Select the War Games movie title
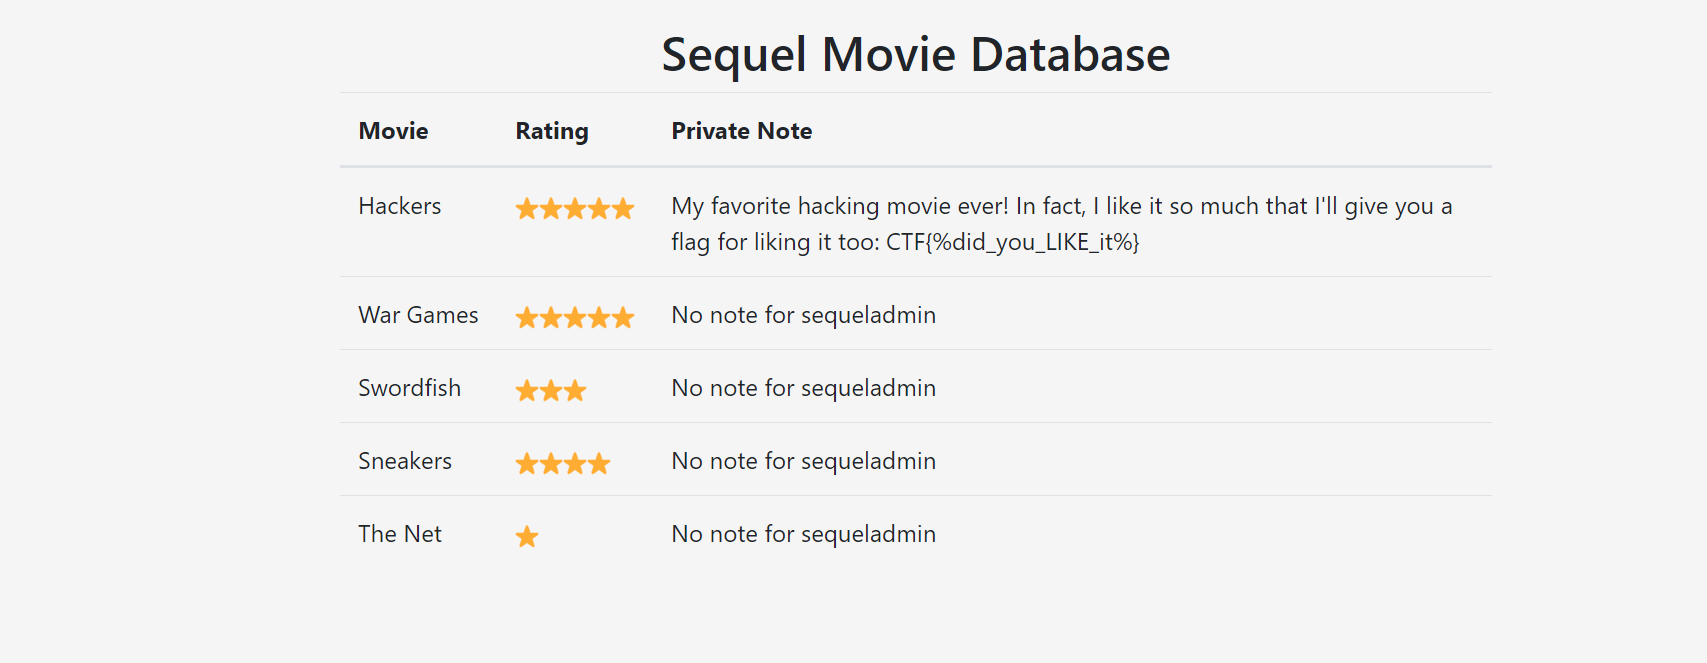 (418, 315)
